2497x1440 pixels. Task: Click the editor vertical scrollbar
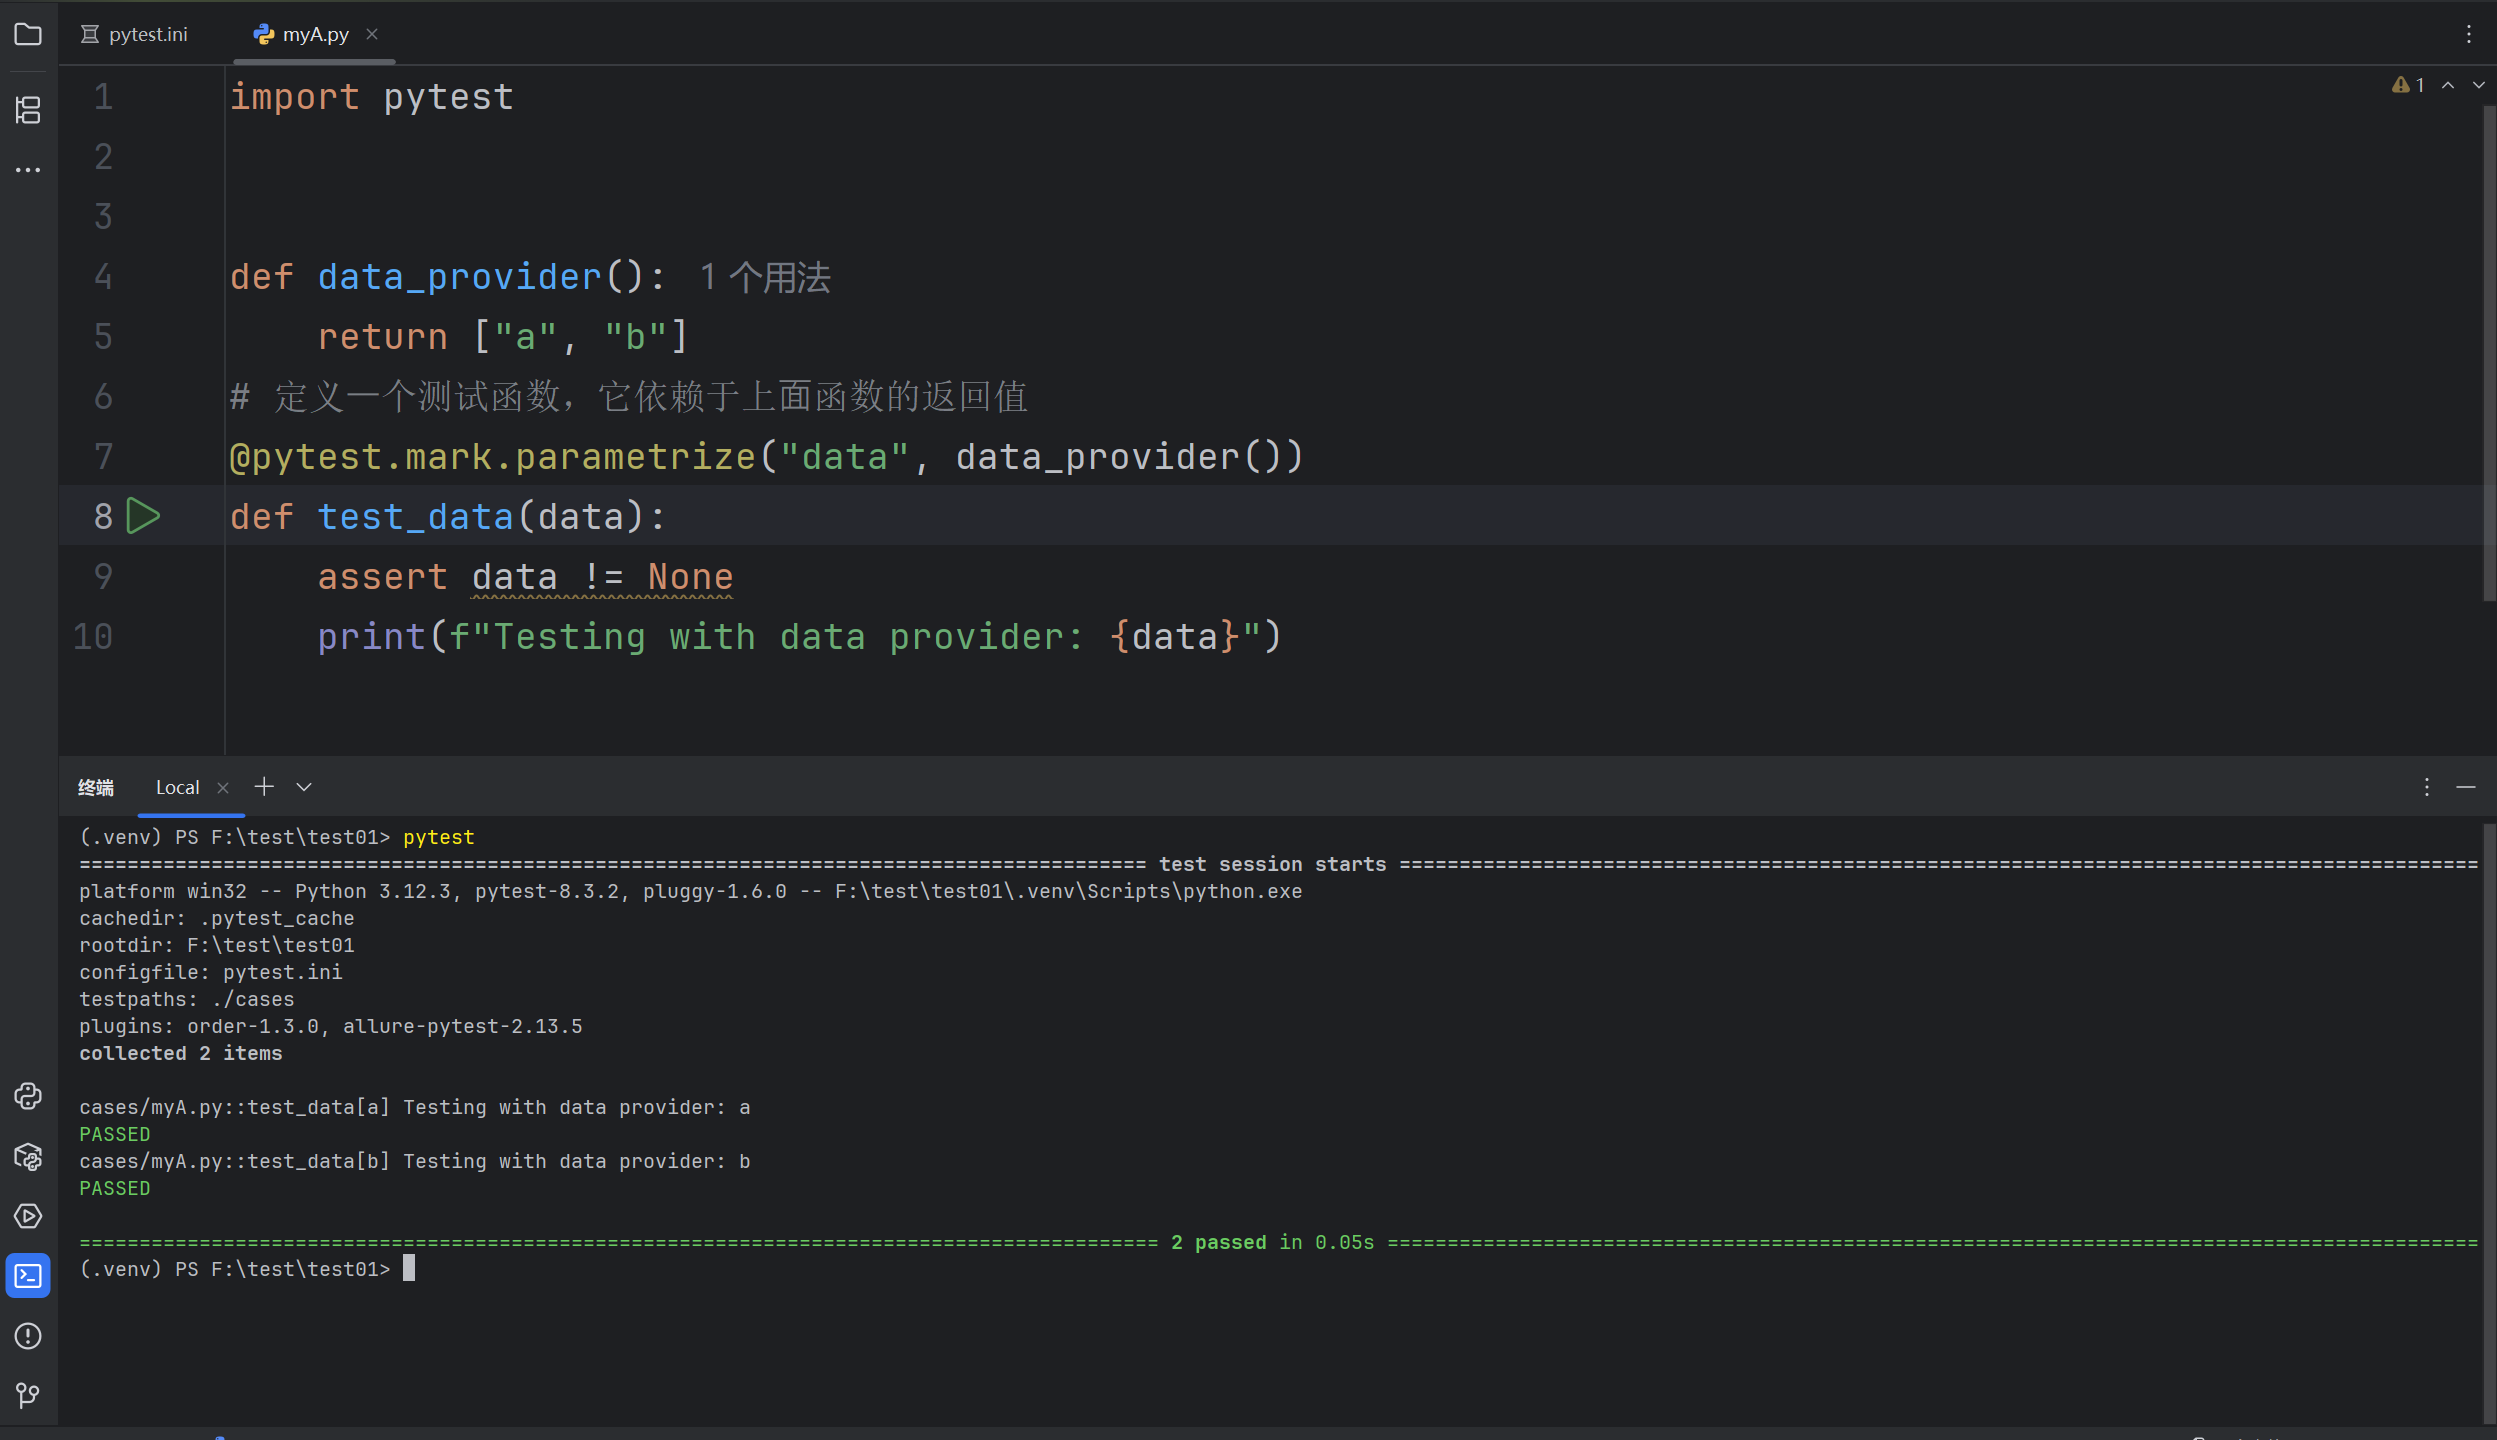tap(2488, 350)
